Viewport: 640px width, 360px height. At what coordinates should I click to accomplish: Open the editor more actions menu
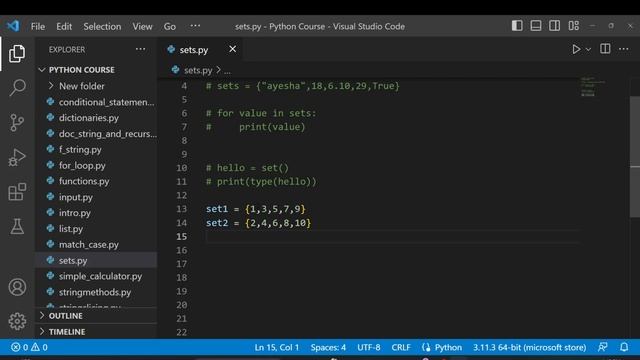(x=623, y=49)
